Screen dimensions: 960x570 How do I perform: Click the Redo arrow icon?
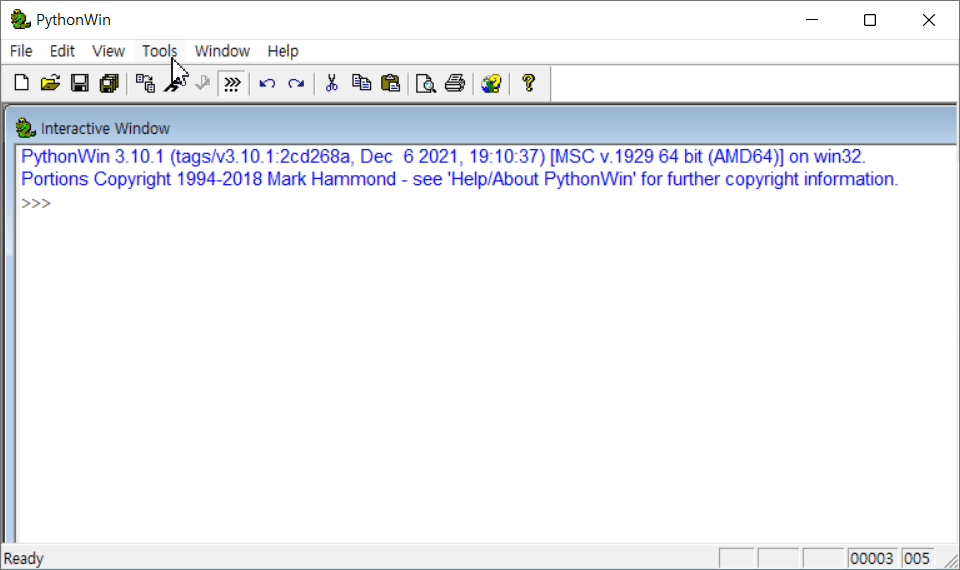[296, 83]
